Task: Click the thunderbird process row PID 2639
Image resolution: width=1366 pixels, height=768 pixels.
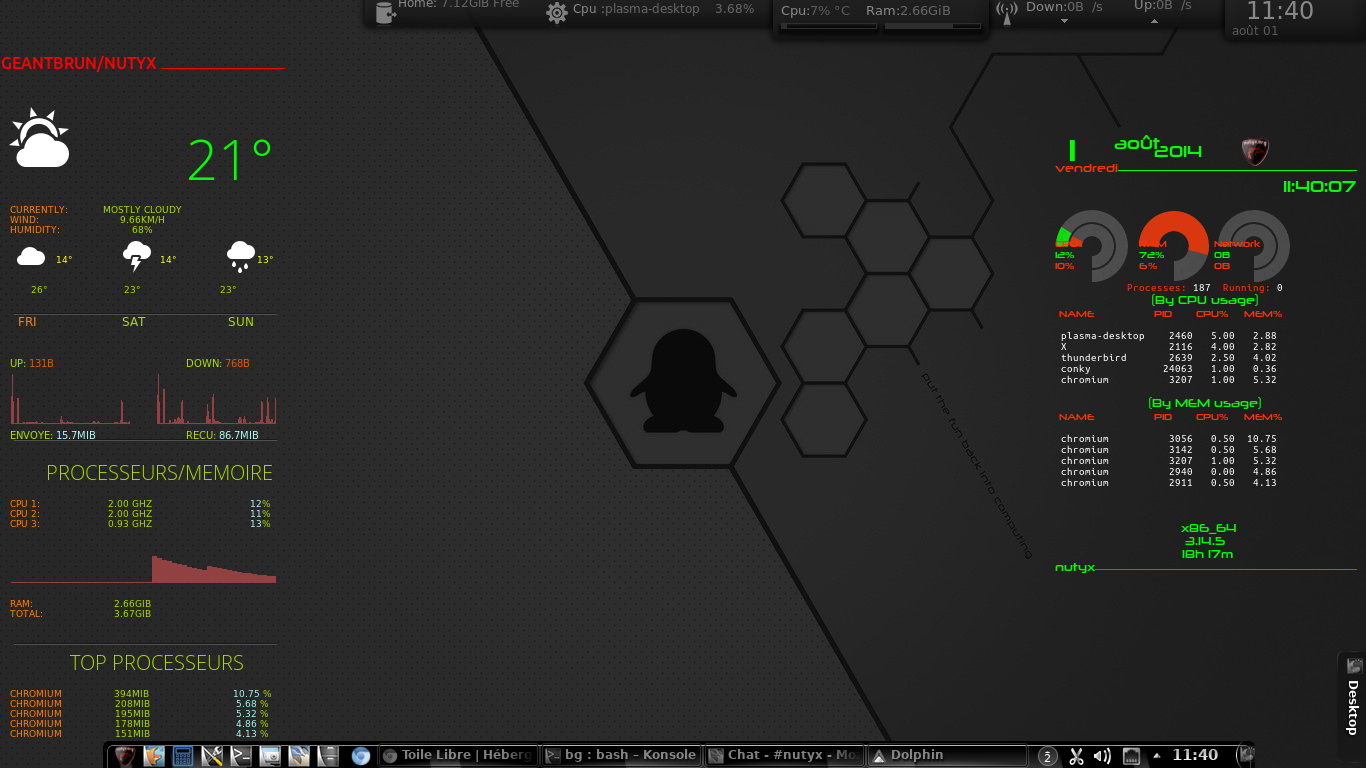Action: 1168,358
